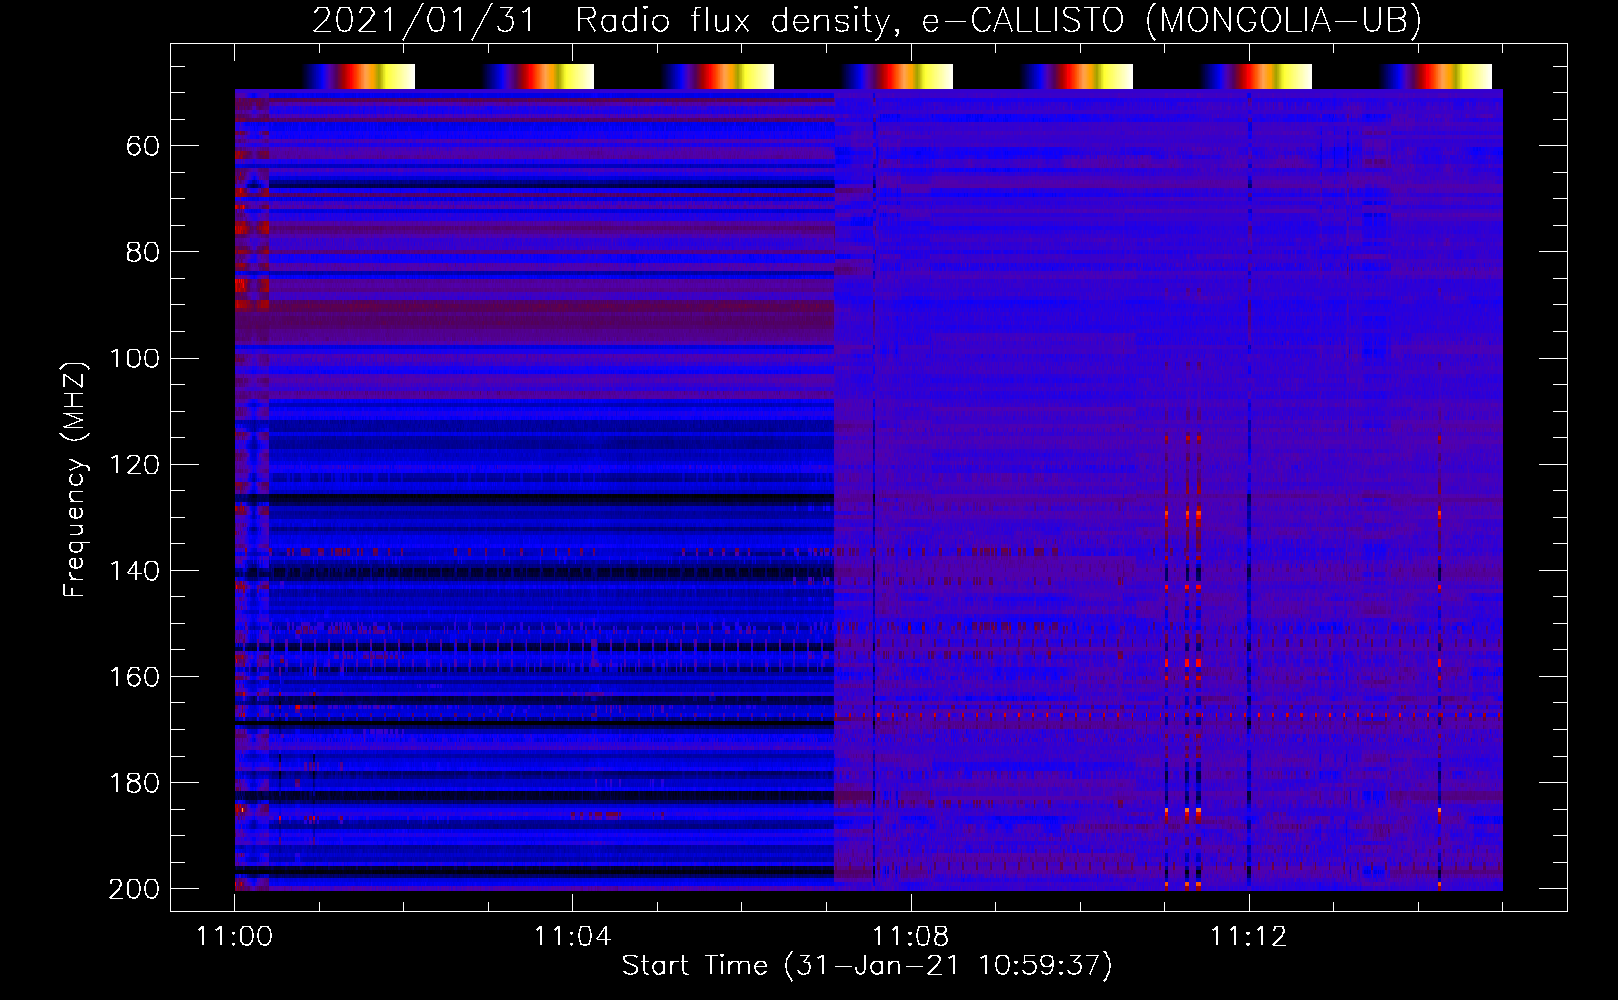Click the 11:12 time tick label

(x=1248, y=937)
